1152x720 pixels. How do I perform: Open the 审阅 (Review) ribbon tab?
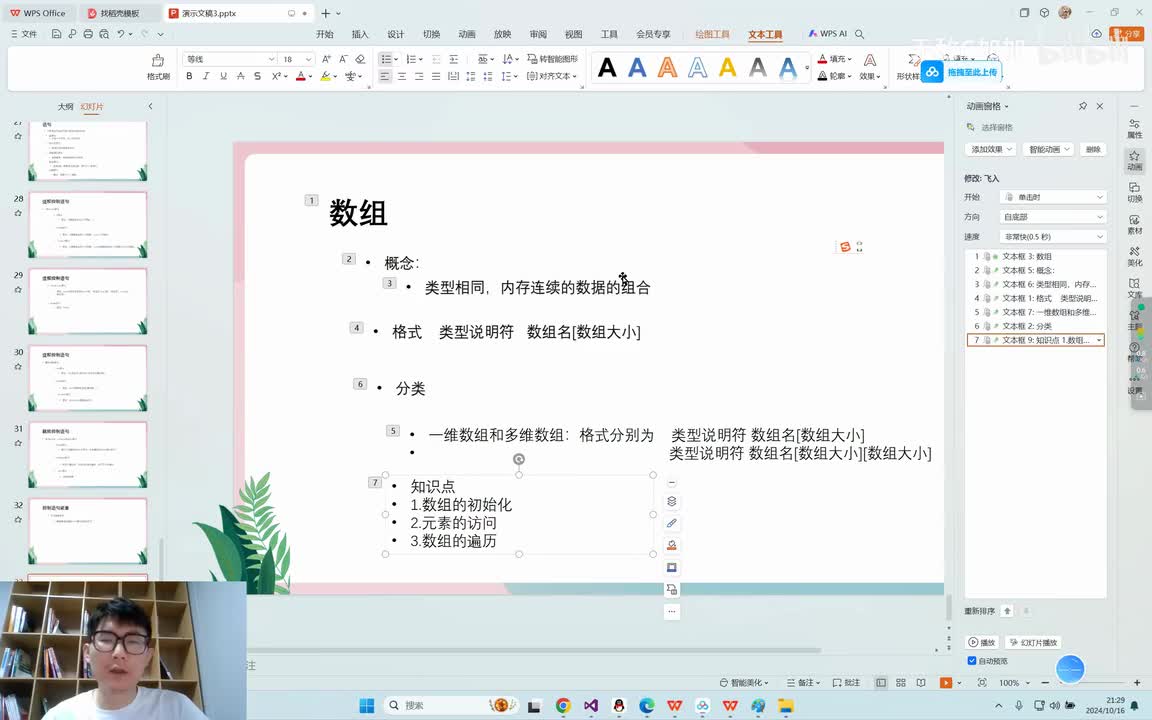tap(539, 35)
